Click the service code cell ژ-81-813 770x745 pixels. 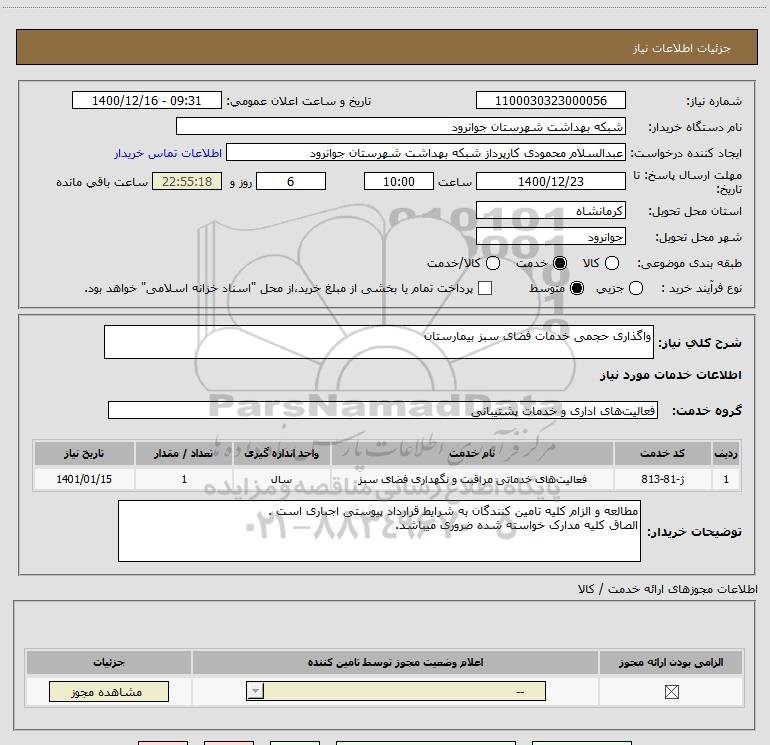click(x=662, y=479)
